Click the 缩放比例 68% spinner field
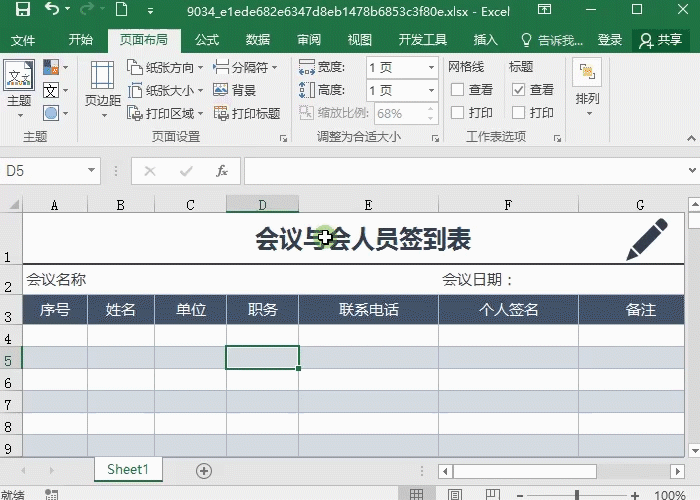This screenshot has height=500, width=700. 406,113
